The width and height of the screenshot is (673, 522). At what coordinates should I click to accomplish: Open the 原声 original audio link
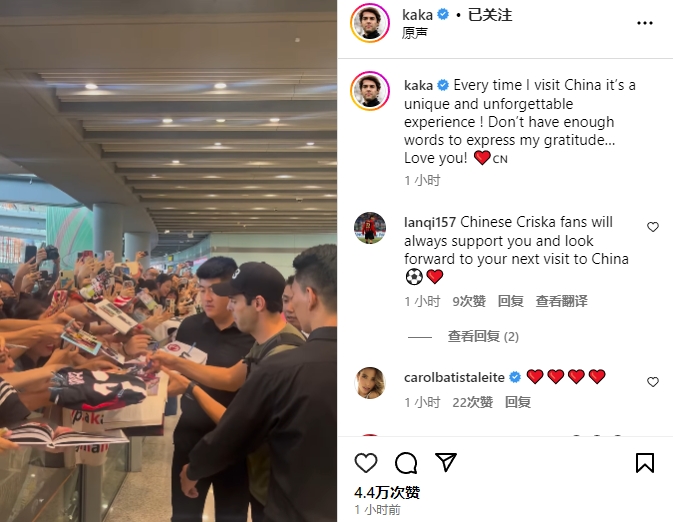coord(415,33)
